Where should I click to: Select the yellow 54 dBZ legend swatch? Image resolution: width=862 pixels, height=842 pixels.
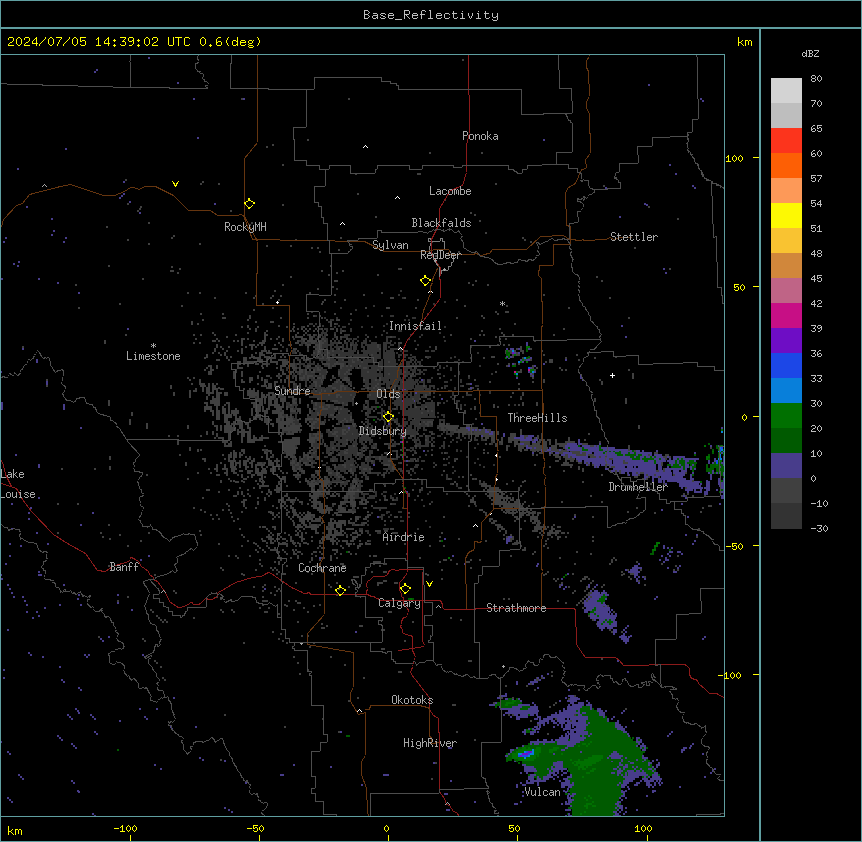pos(786,215)
